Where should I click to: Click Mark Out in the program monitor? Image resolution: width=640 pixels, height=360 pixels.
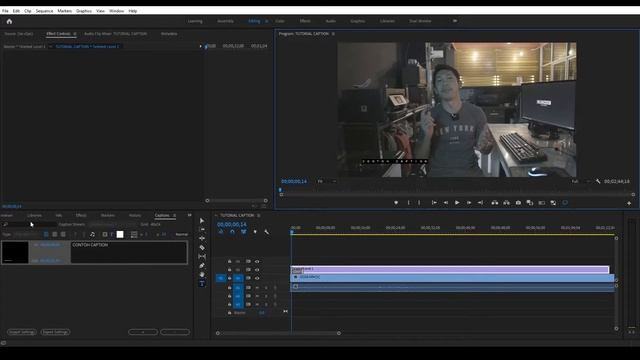tap(419, 203)
